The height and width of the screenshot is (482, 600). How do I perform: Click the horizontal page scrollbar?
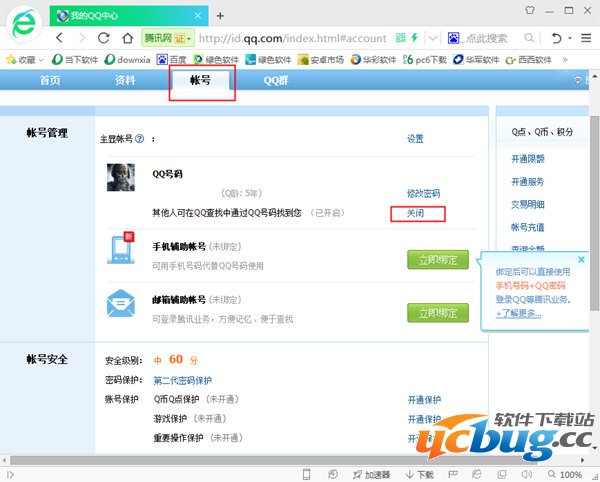coord(274,460)
